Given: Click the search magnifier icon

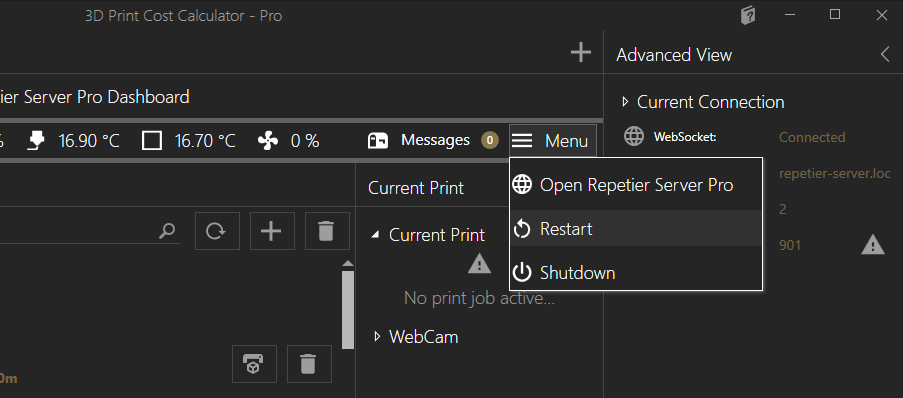Looking at the screenshot, I should pyautogui.click(x=167, y=231).
